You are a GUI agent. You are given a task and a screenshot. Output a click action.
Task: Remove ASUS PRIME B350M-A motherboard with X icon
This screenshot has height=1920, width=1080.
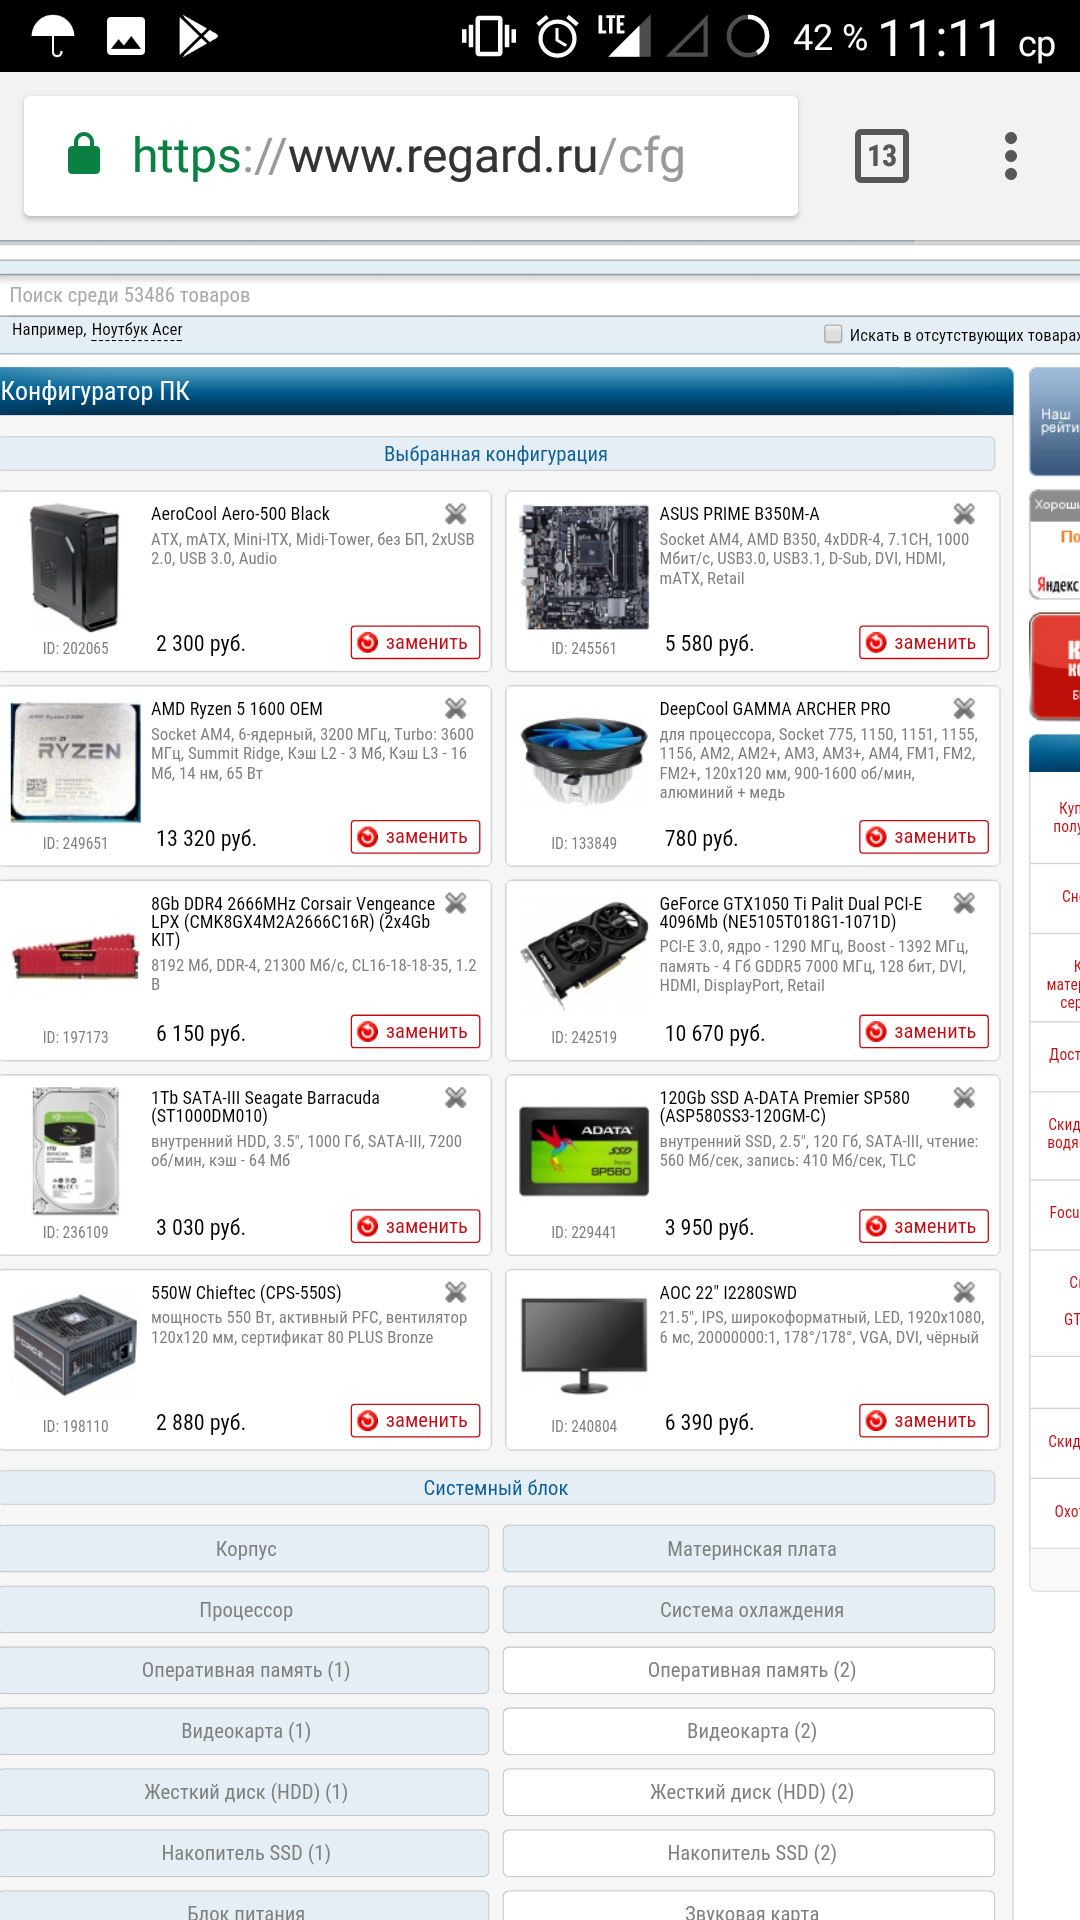tap(964, 514)
